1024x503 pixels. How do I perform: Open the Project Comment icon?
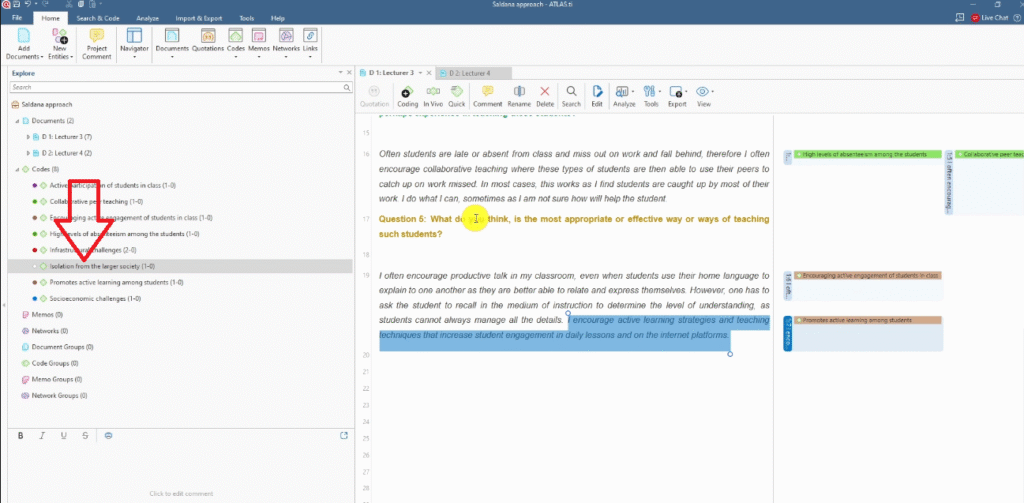(x=97, y=37)
